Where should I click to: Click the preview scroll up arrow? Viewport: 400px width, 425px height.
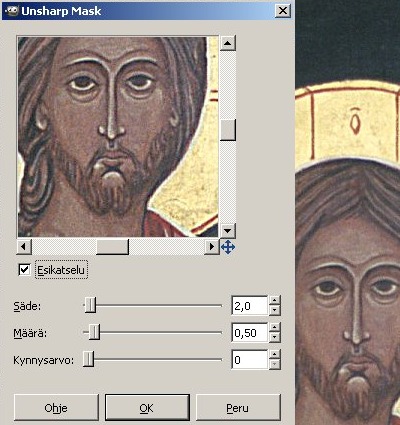coord(228,43)
